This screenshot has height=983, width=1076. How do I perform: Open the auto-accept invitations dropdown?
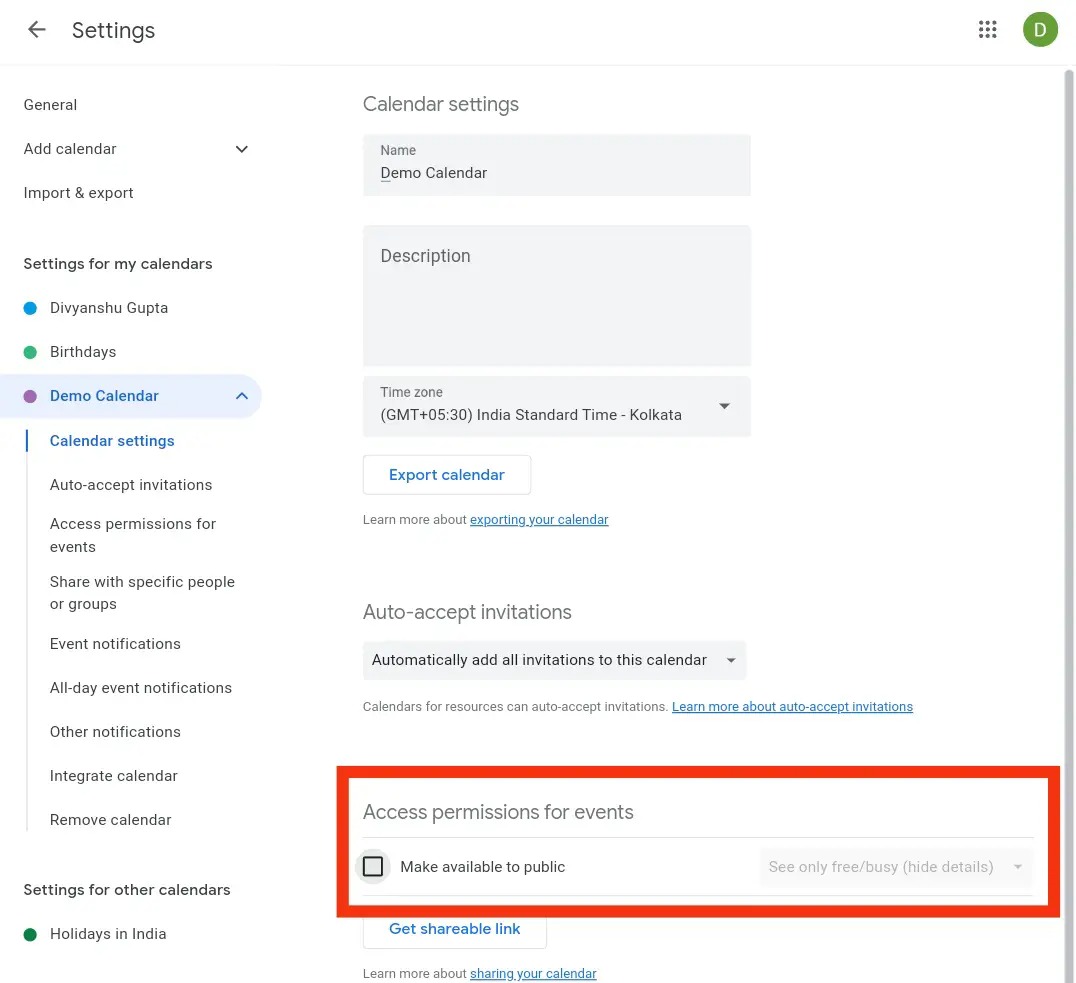[x=731, y=661]
